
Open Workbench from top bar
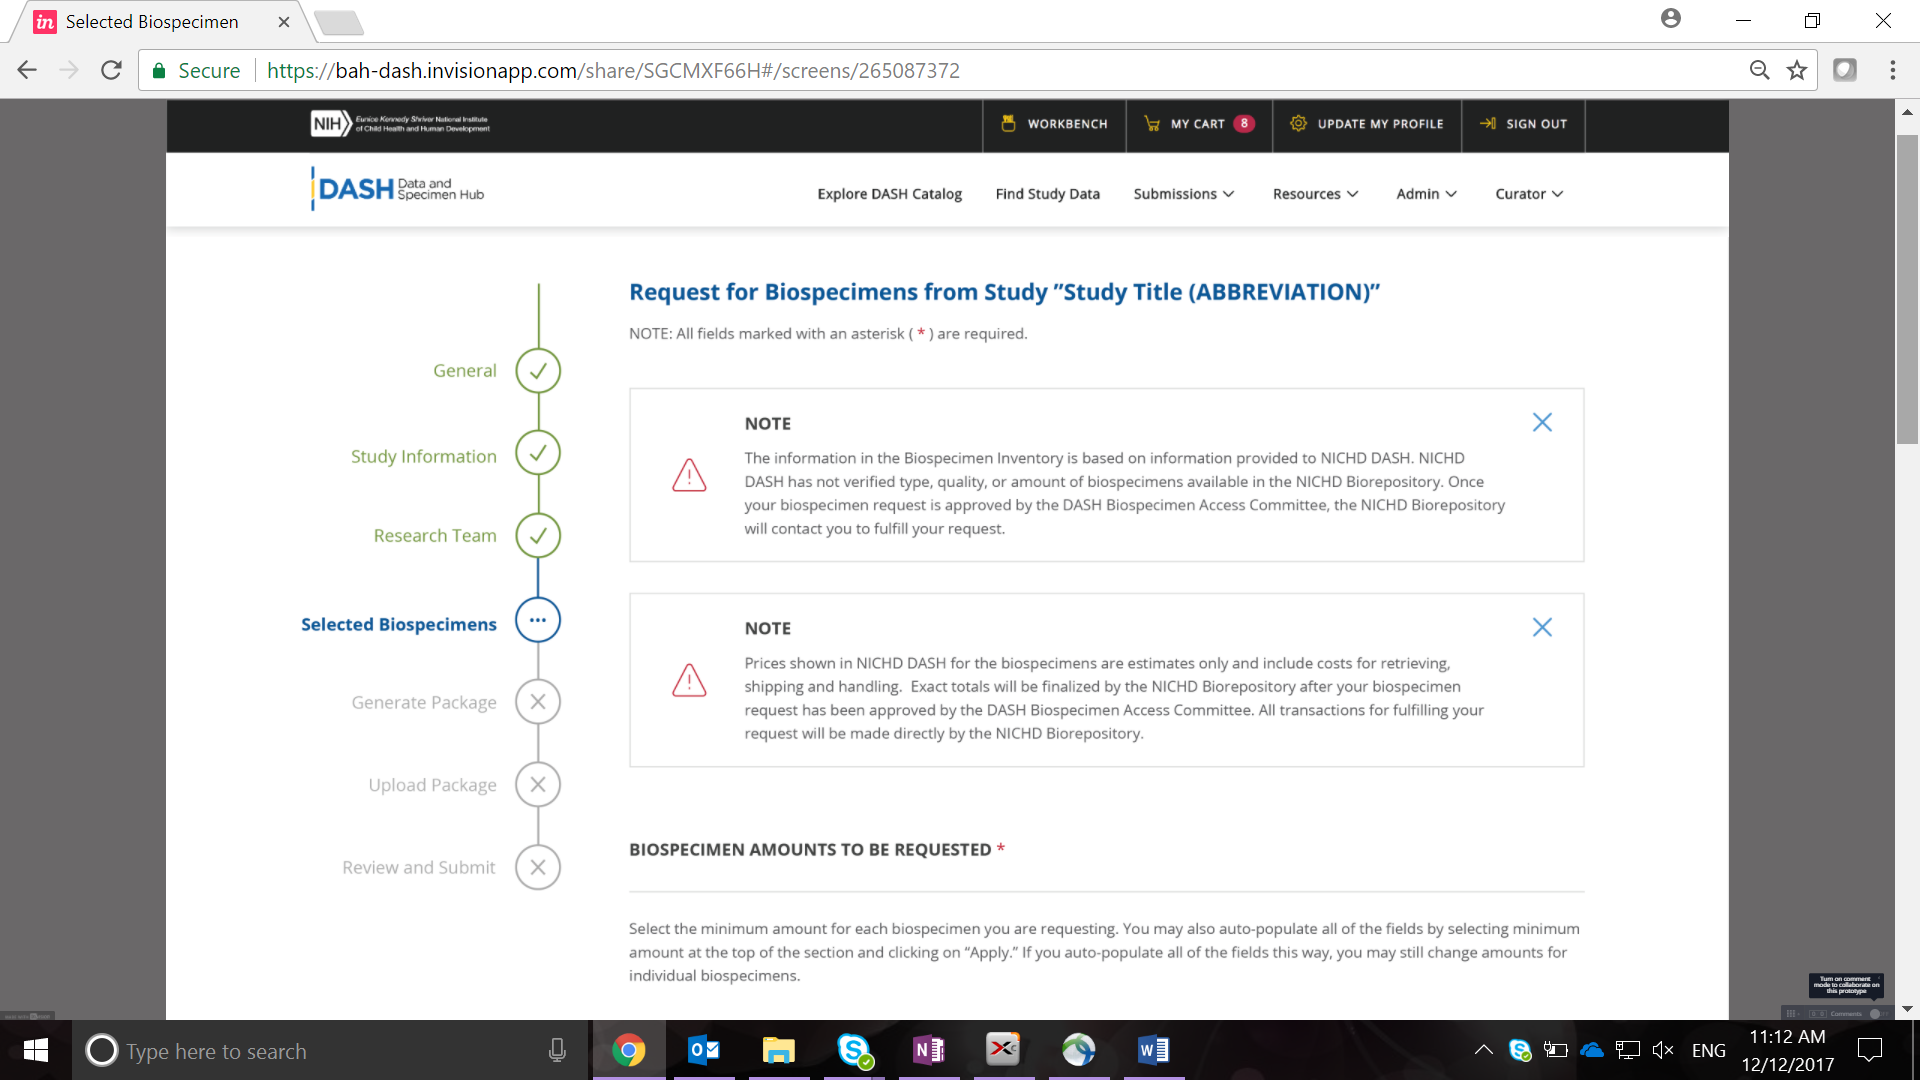[1054, 124]
